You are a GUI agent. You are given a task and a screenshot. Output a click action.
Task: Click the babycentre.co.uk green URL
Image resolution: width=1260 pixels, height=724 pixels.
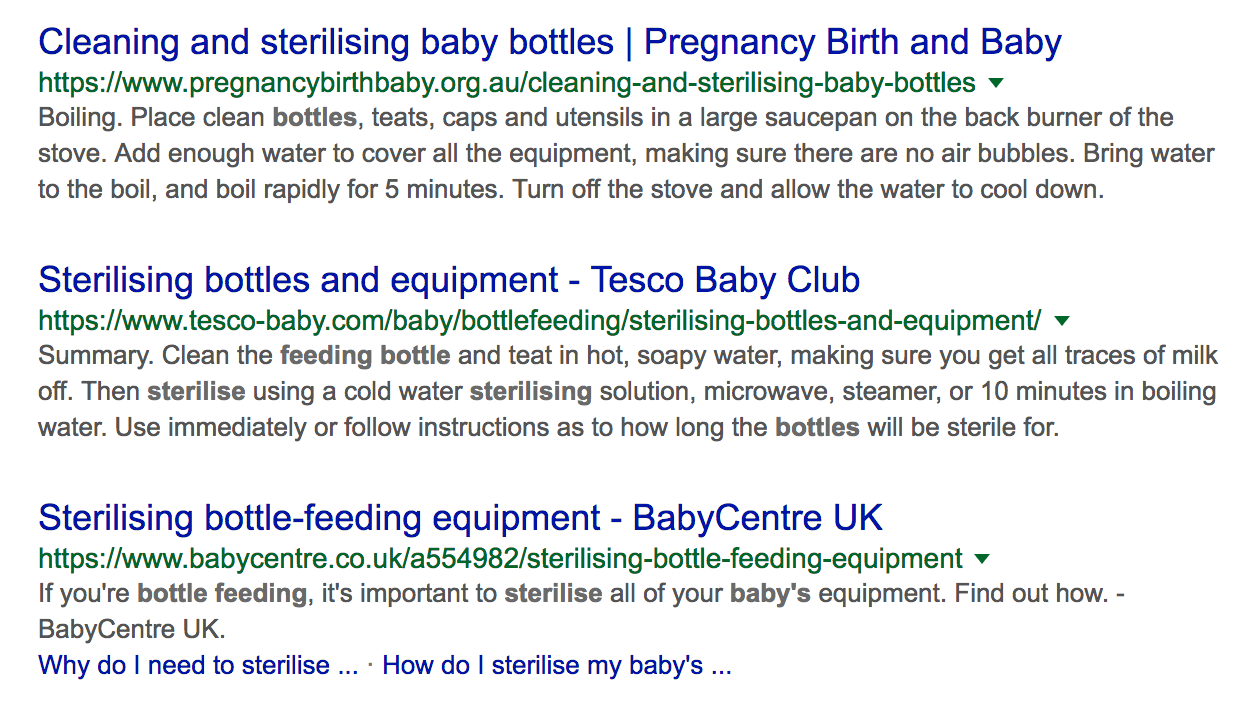500,558
